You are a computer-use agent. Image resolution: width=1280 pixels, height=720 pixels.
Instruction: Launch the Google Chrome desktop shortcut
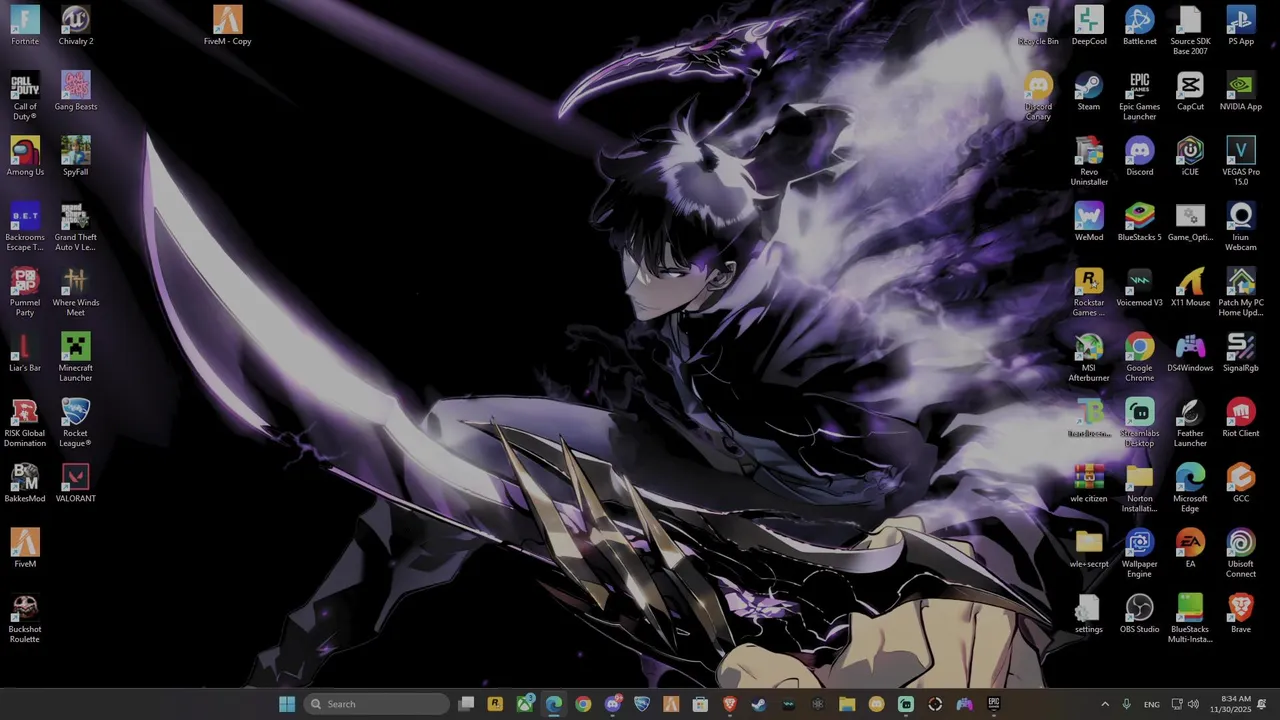[x=1140, y=357]
